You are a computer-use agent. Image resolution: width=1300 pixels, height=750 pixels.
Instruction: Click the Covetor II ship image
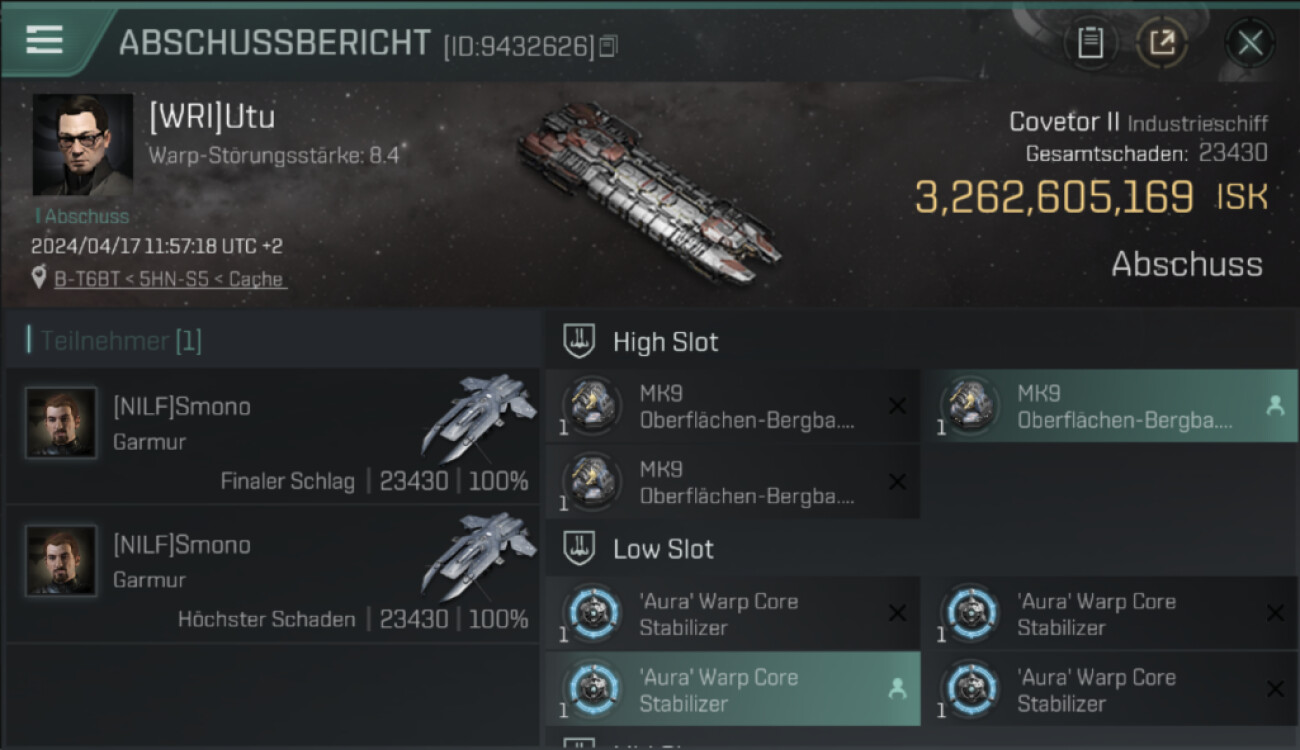[x=648, y=192]
